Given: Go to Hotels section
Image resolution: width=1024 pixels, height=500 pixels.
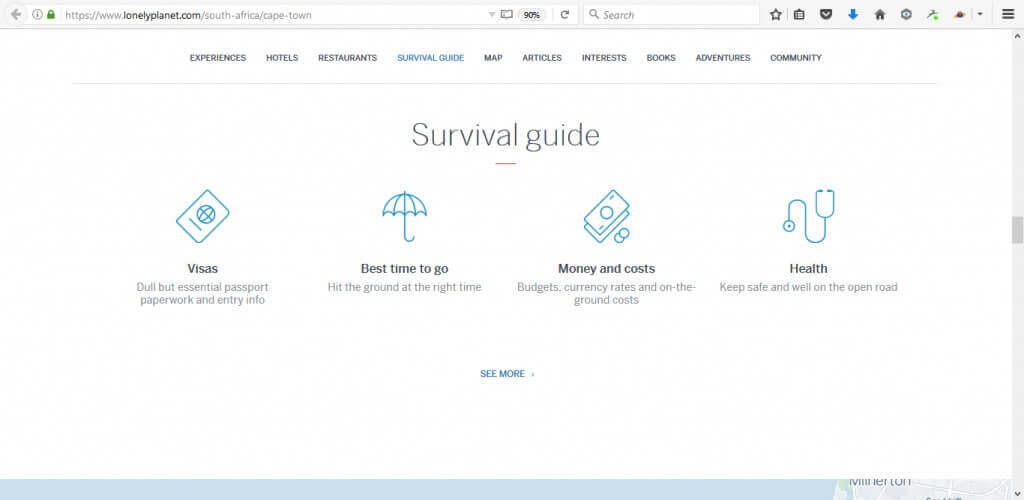Looking at the screenshot, I should coord(282,58).
